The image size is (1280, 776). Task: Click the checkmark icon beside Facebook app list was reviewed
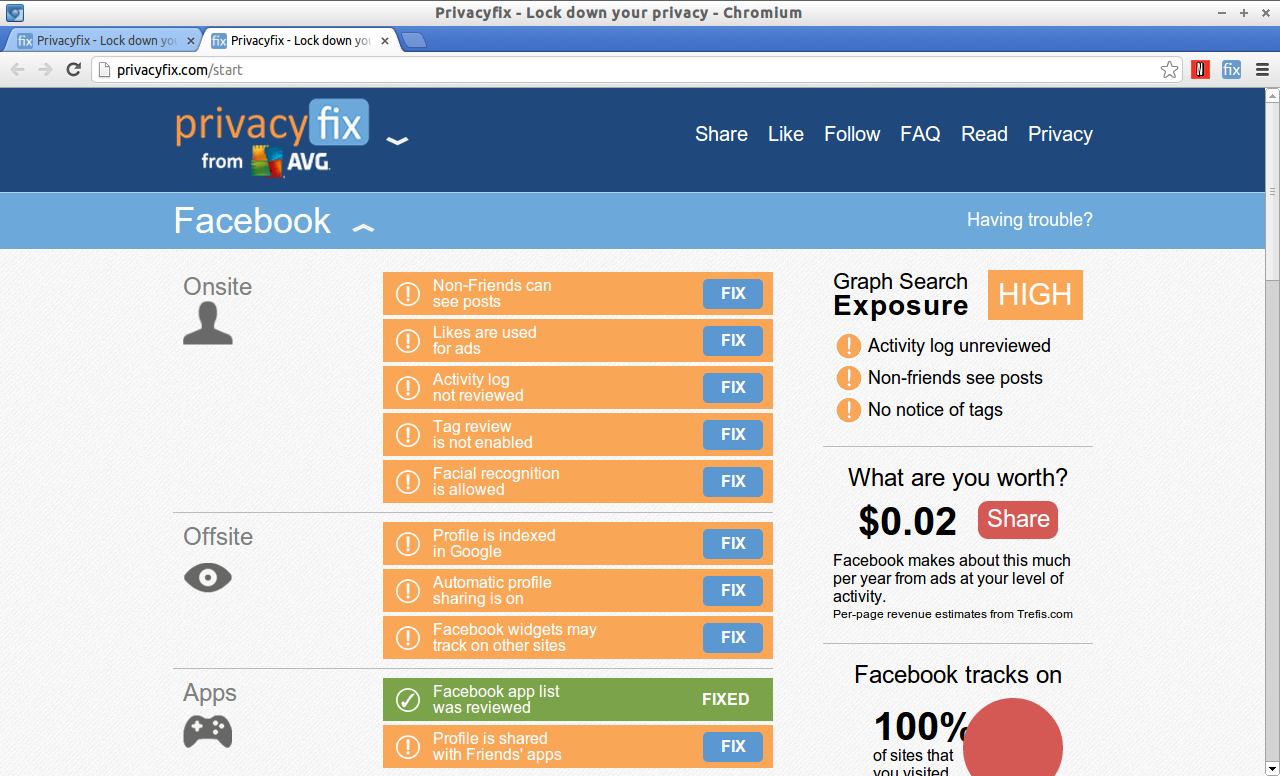point(408,700)
